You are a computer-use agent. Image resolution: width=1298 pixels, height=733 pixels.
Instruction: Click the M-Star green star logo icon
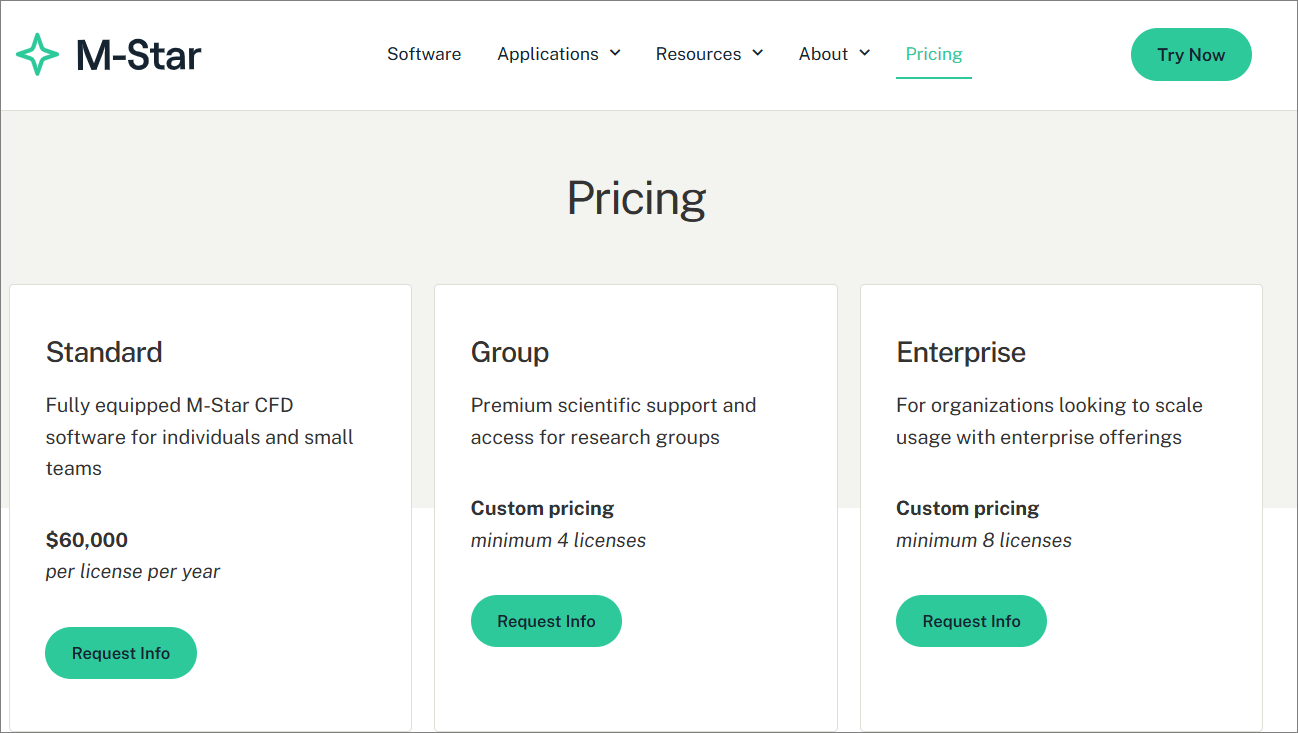(x=38, y=54)
